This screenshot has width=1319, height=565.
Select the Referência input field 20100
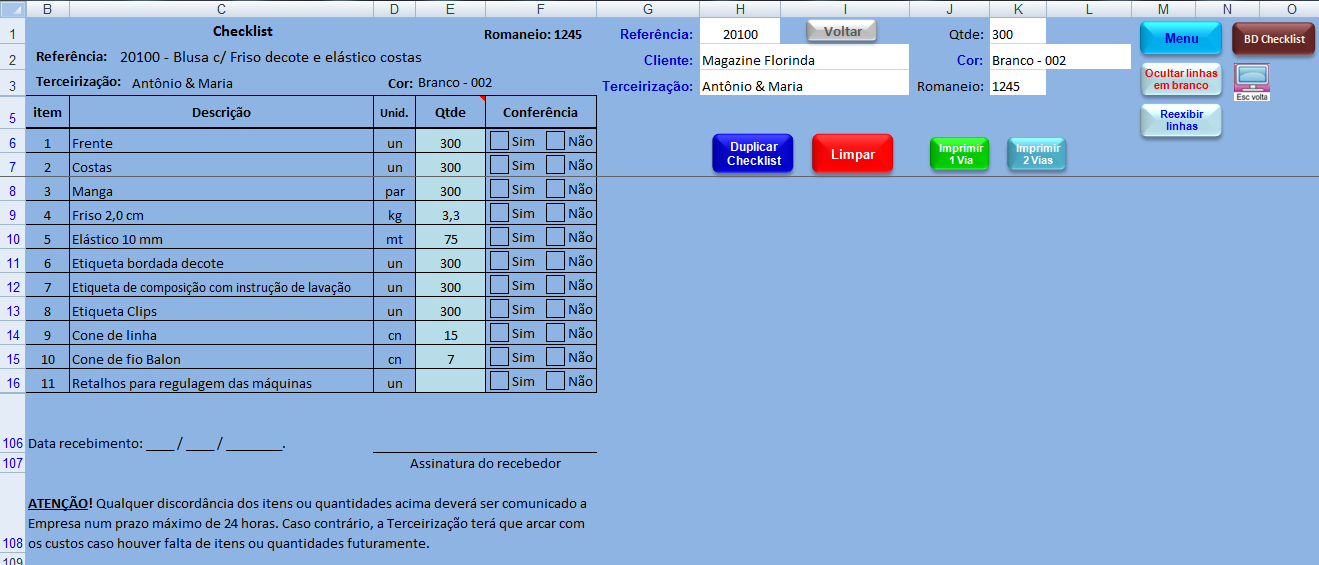740,34
